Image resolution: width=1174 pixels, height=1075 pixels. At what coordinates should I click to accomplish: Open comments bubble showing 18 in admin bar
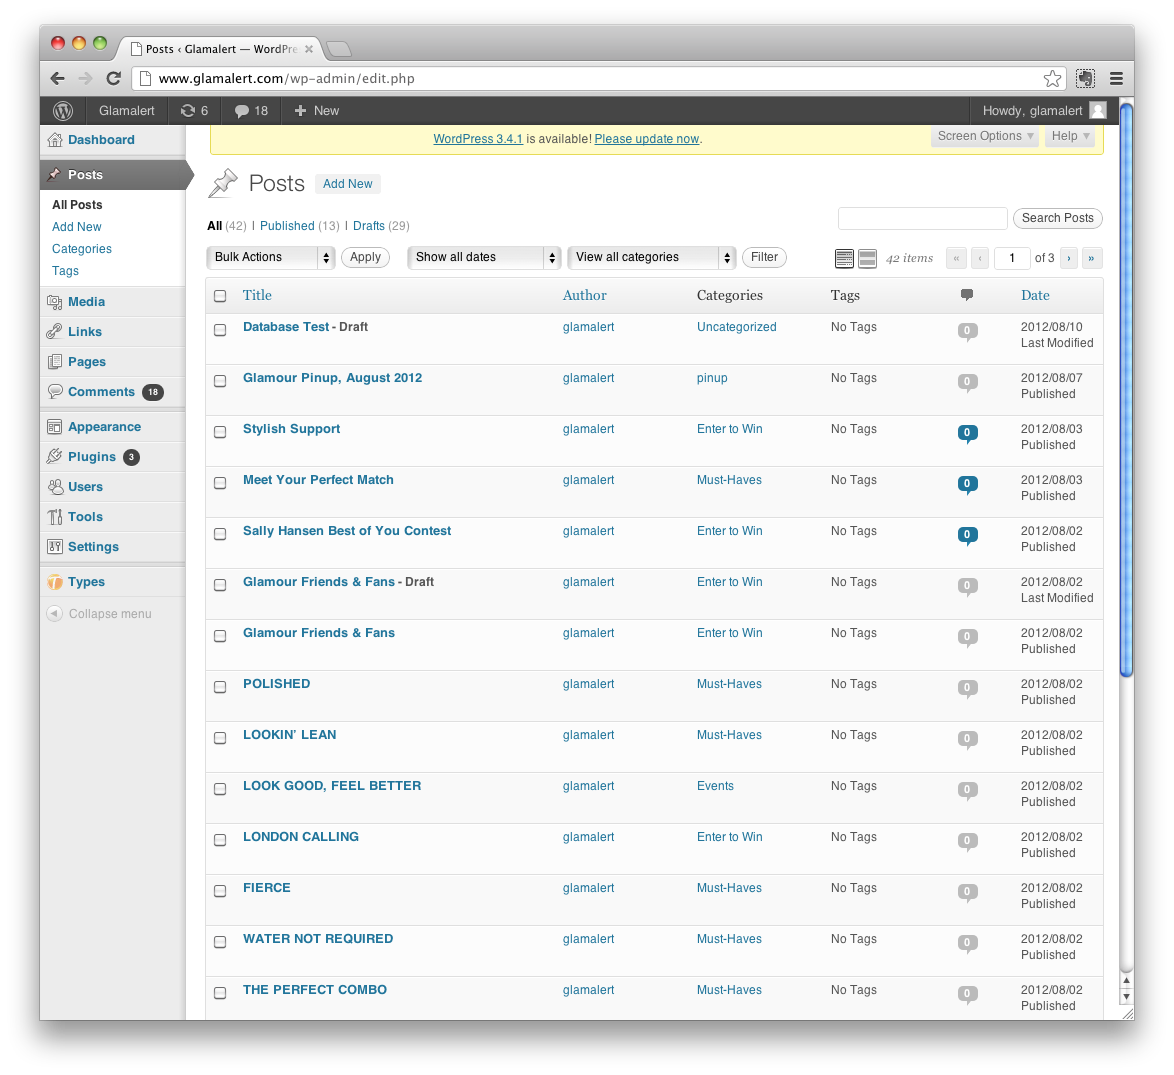click(251, 111)
